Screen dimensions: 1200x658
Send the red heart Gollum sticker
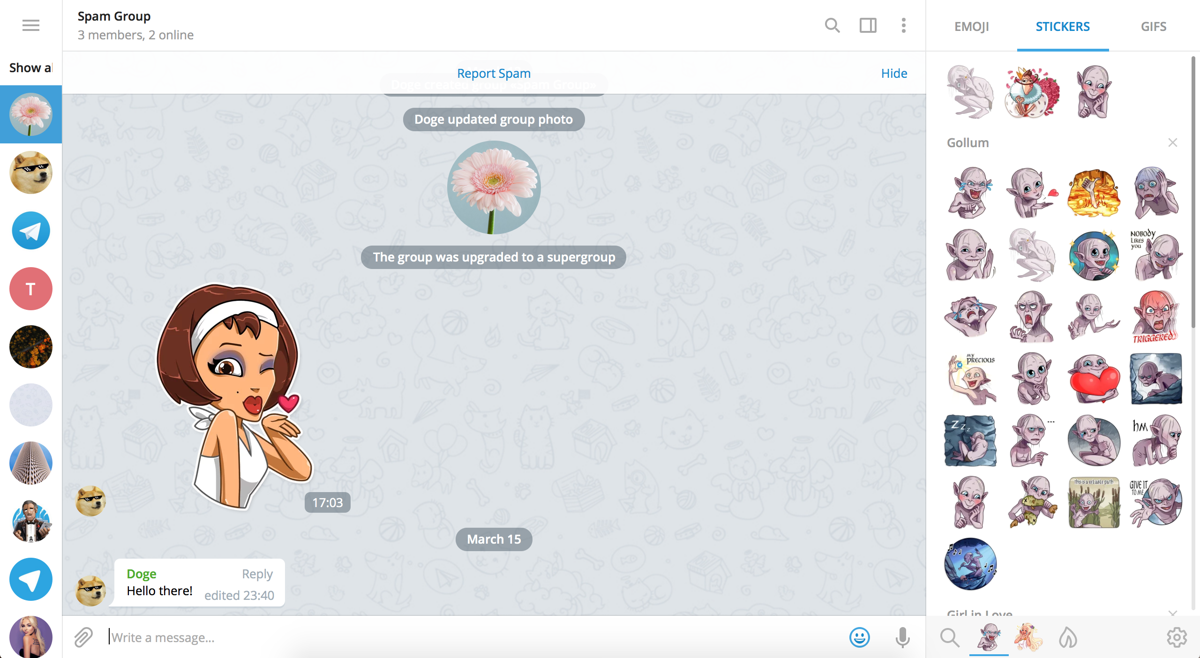1094,378
